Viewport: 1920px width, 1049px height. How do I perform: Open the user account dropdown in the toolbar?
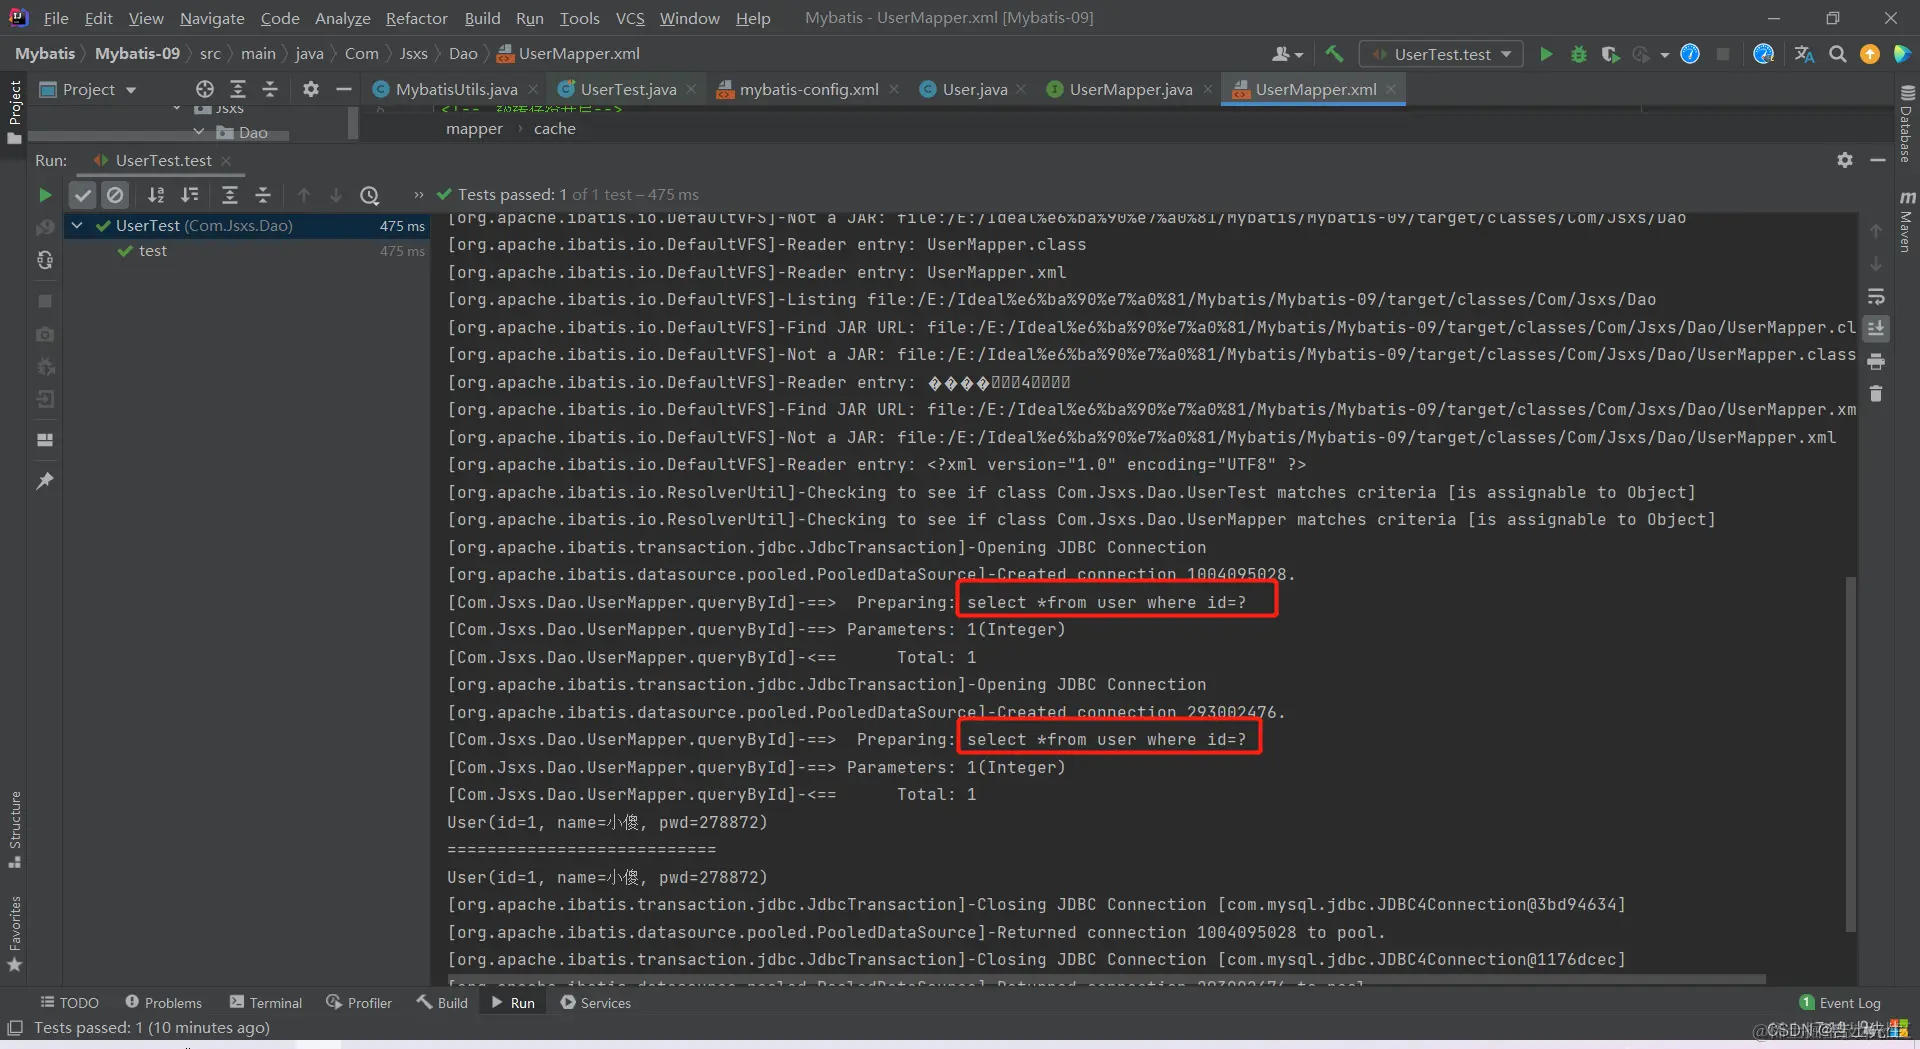point(1287,54)
